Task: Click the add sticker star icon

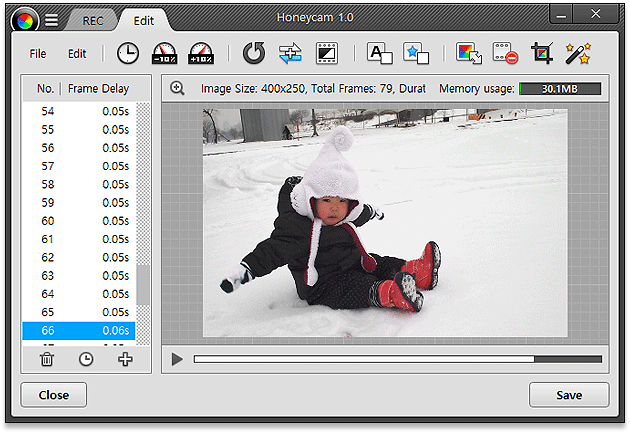Action: tap(415, 53)
